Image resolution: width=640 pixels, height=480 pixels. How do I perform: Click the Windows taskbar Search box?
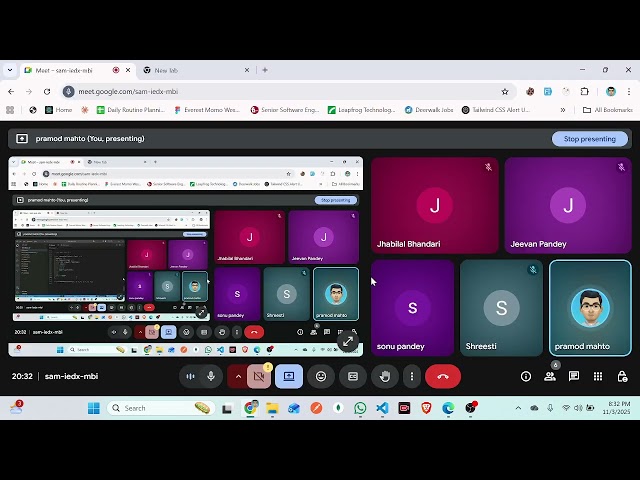coord(161,408)
